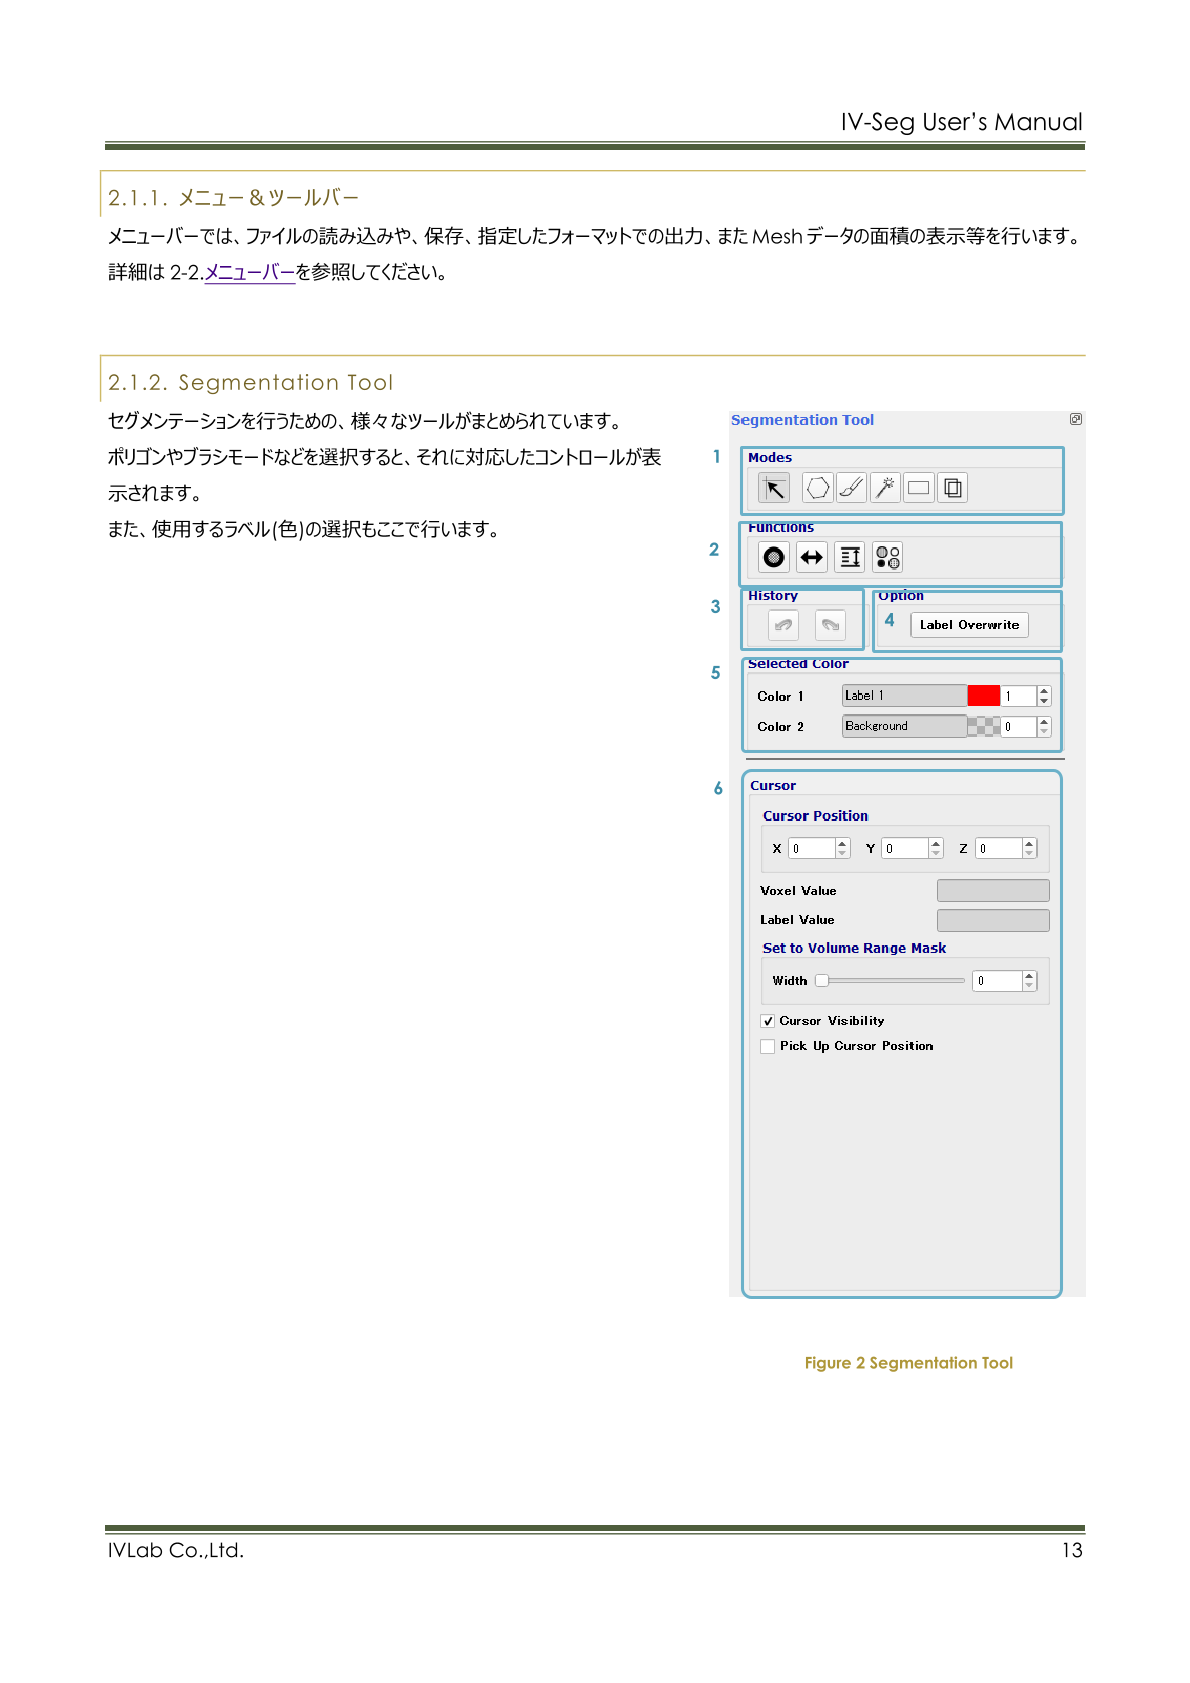This screenshot has height=1683, width=1190.
Task: Toggle the Label Overwrite option button
Action: tap(969, 625)
